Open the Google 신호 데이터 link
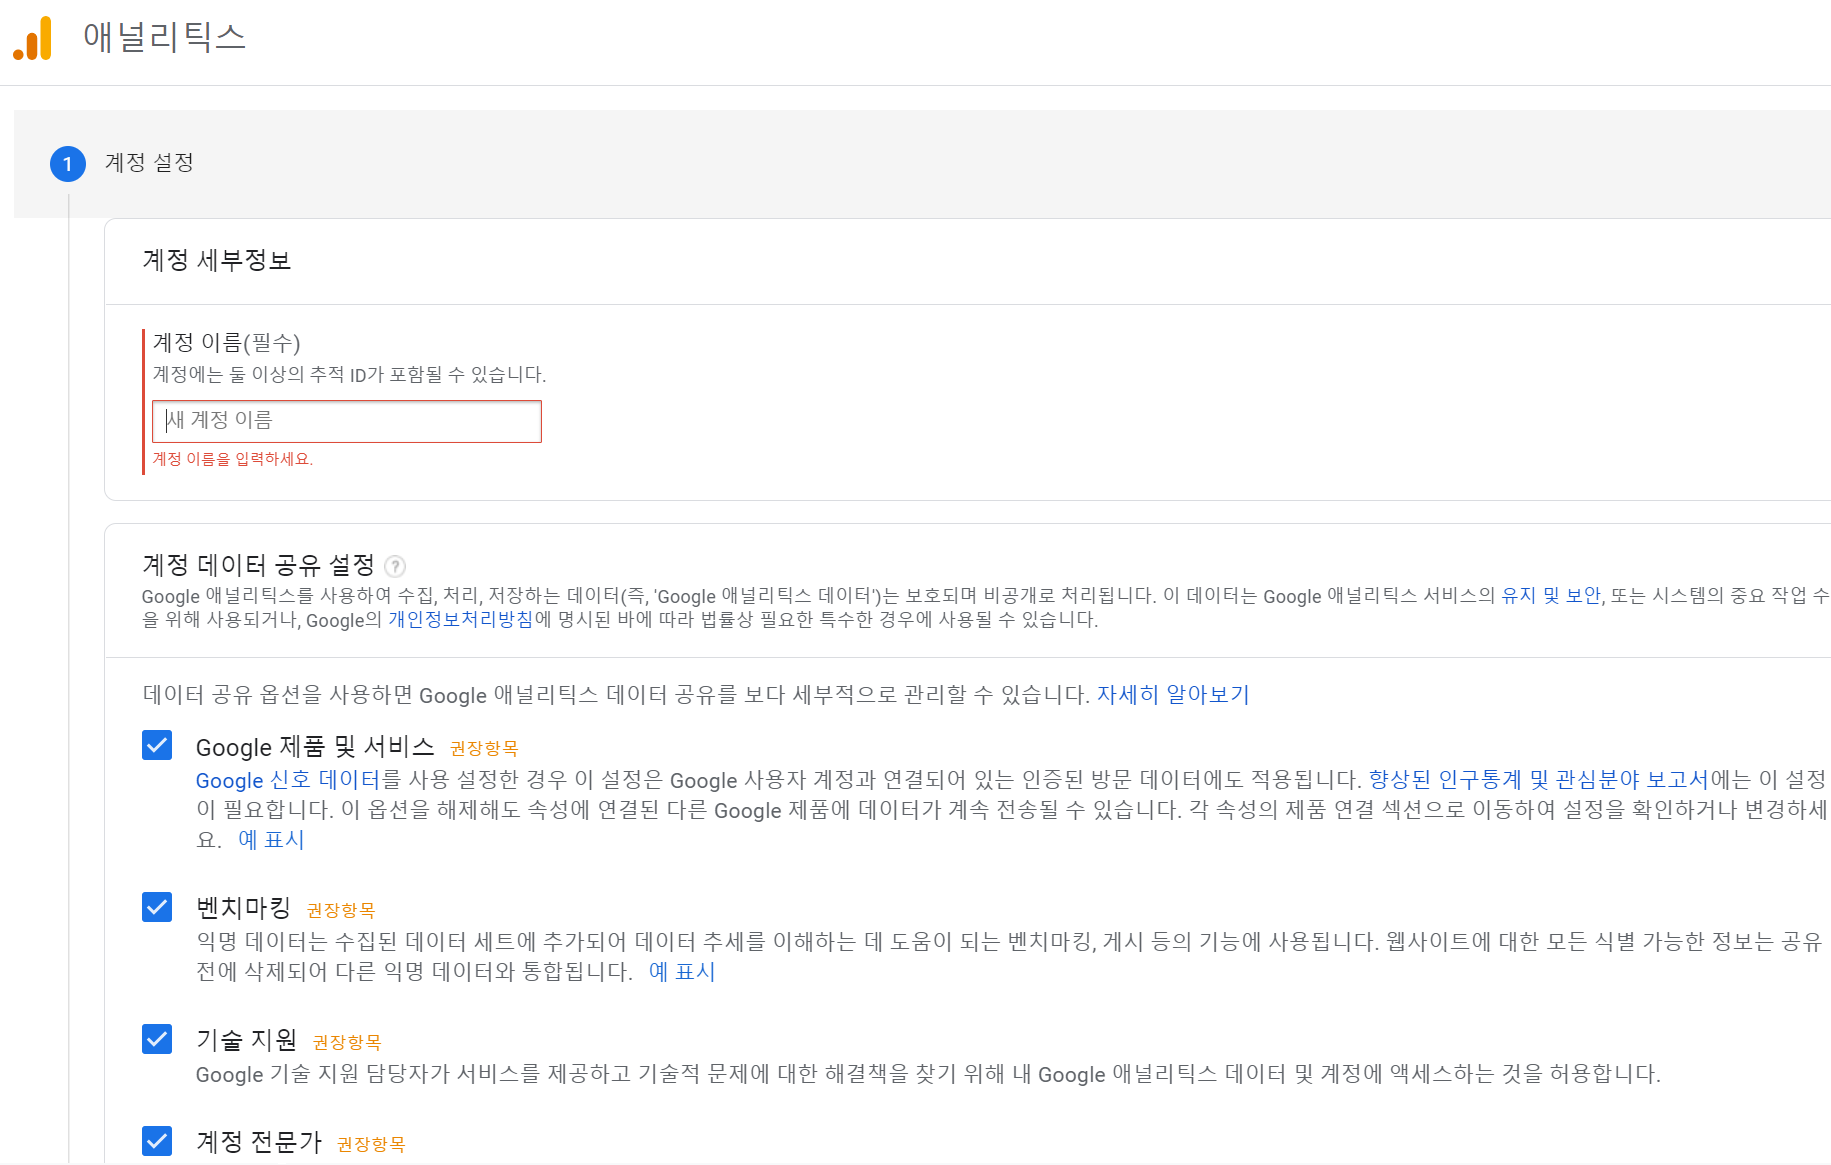 tap(288, 780)
